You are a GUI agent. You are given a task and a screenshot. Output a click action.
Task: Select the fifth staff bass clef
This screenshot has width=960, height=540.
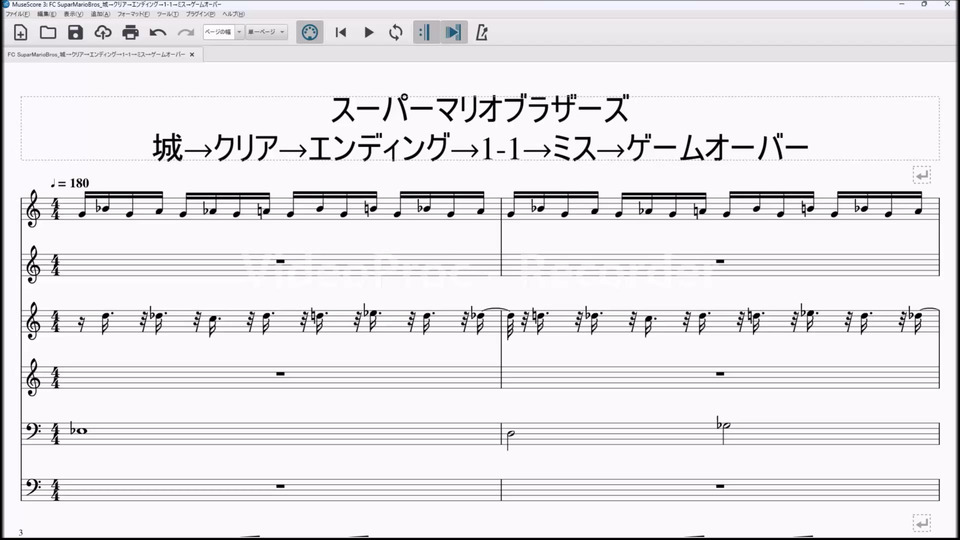tap(33, 431)
